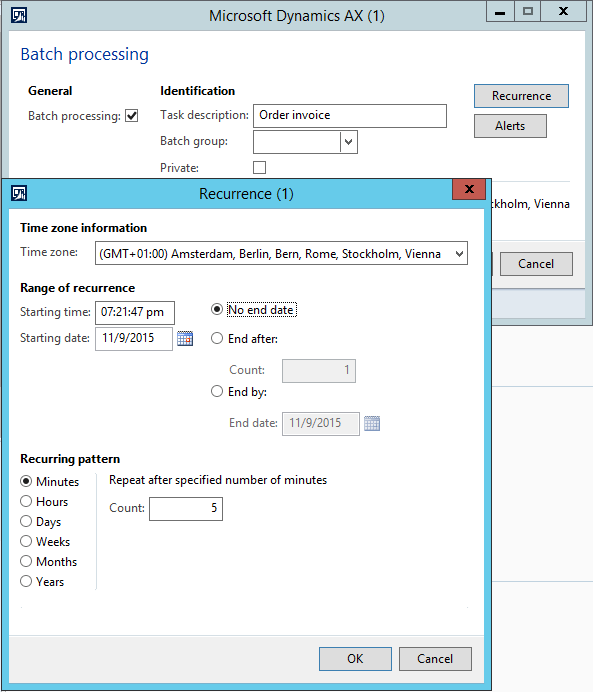Click the Recurrence button in Batch processing
This screenshot has width=593, height=692.
[521, 96]
